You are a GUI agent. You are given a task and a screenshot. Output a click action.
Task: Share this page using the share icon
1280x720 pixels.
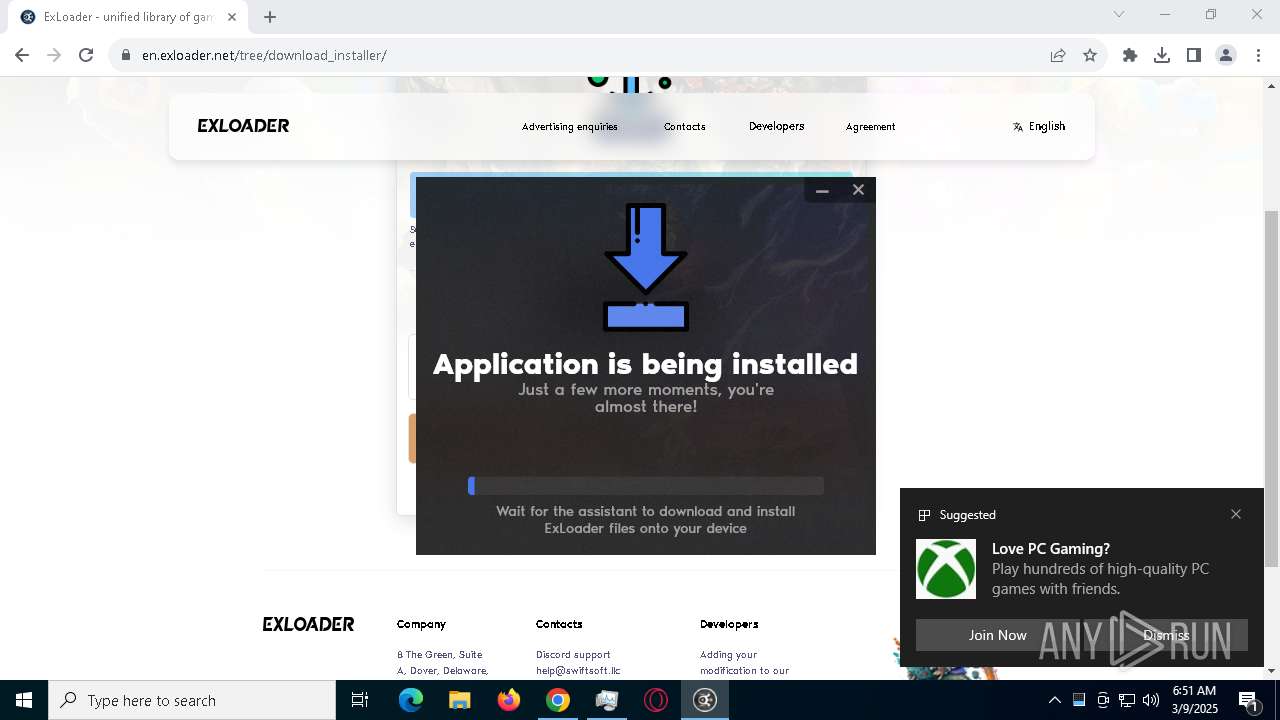point(1058,55)
